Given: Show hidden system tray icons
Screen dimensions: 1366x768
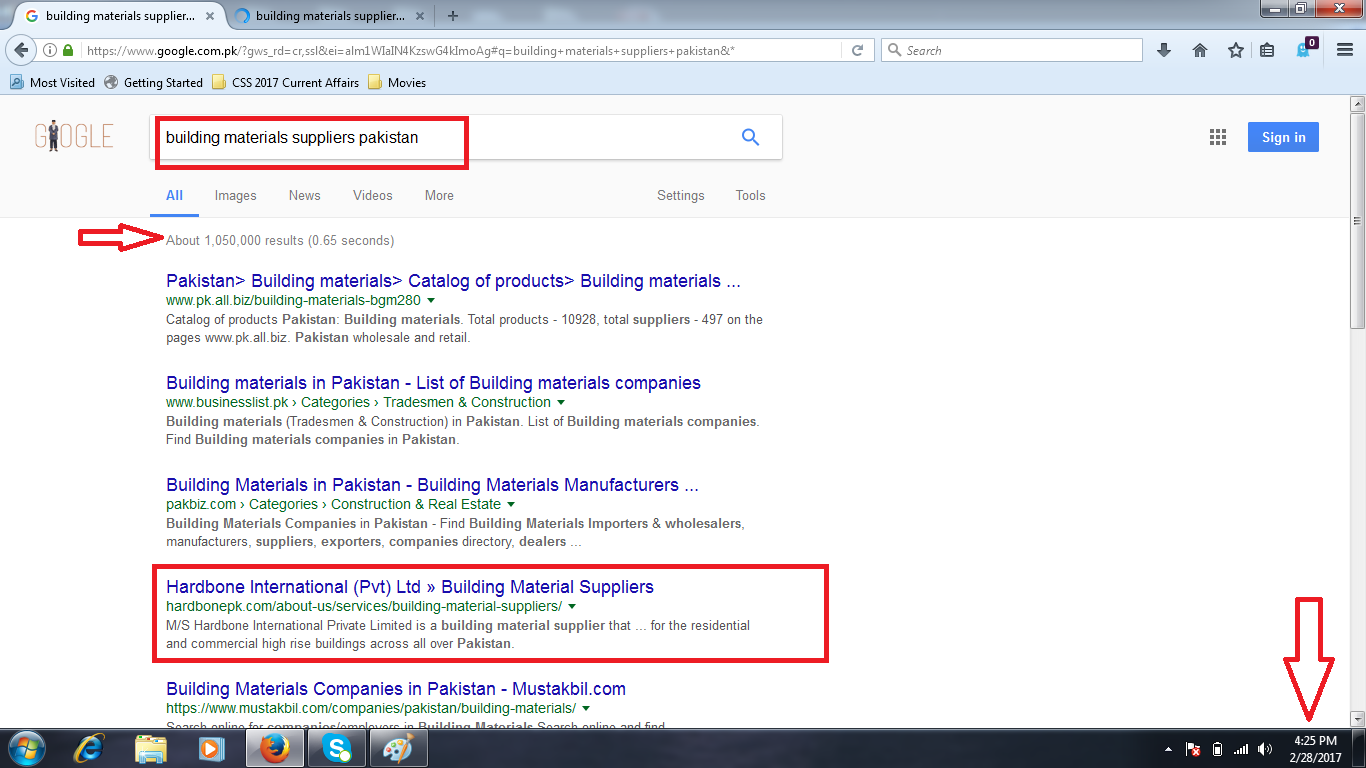Looking at the screenshot, I should coord(1168,749).
